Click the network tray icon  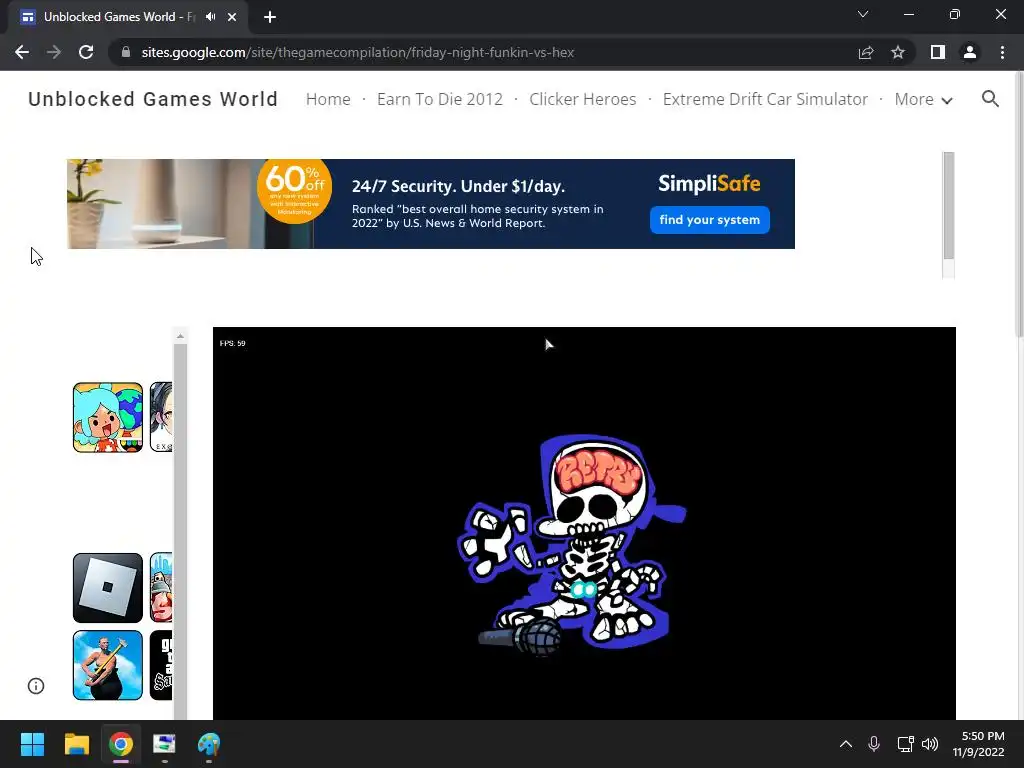tap(905, 744)
